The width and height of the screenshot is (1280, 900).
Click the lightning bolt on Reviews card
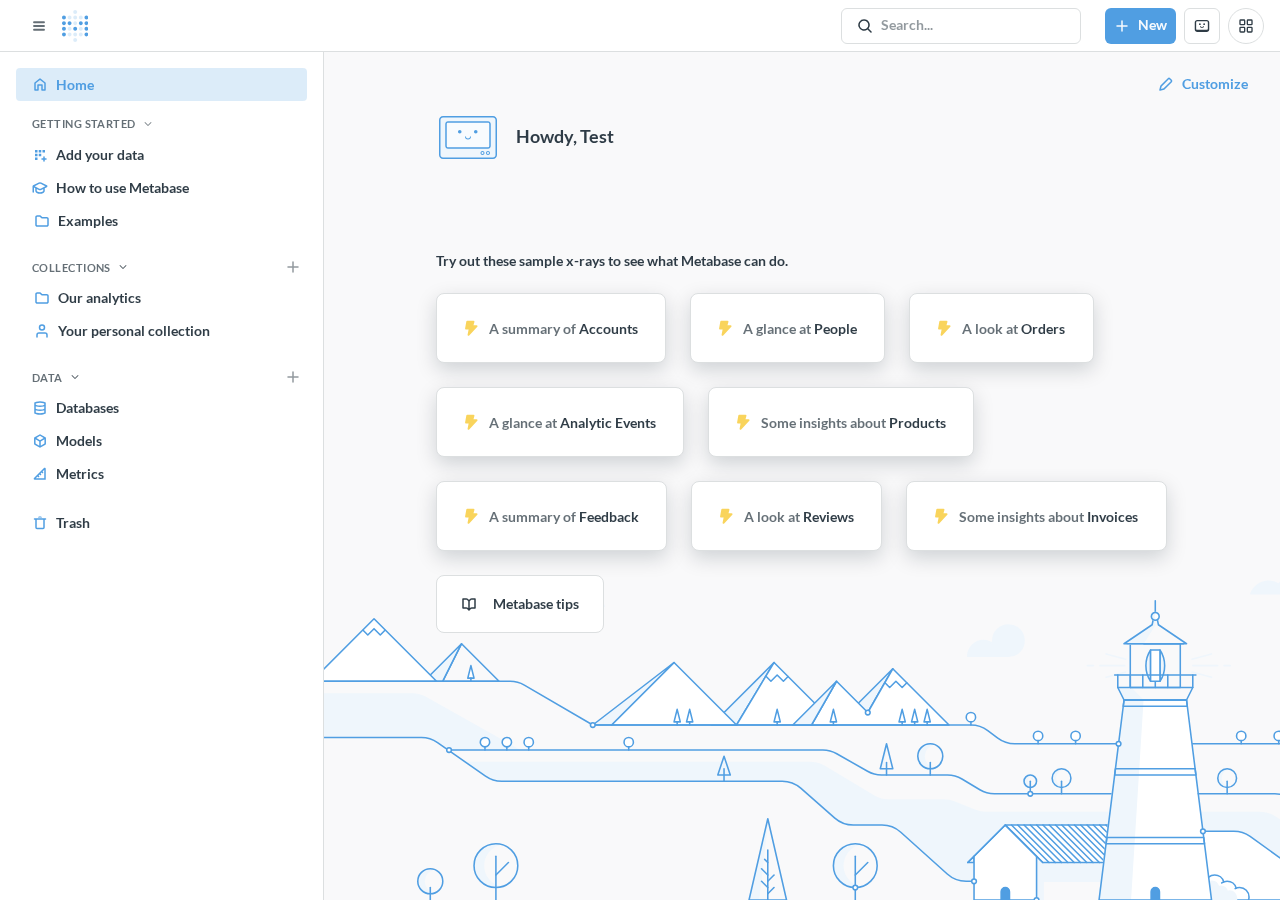(726, 516)
